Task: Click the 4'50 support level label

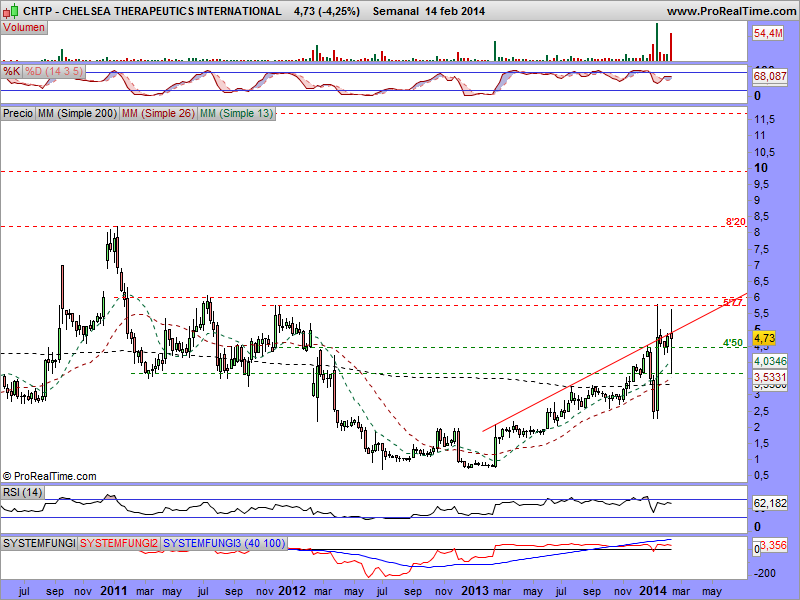Action: [x=733, y=342]
